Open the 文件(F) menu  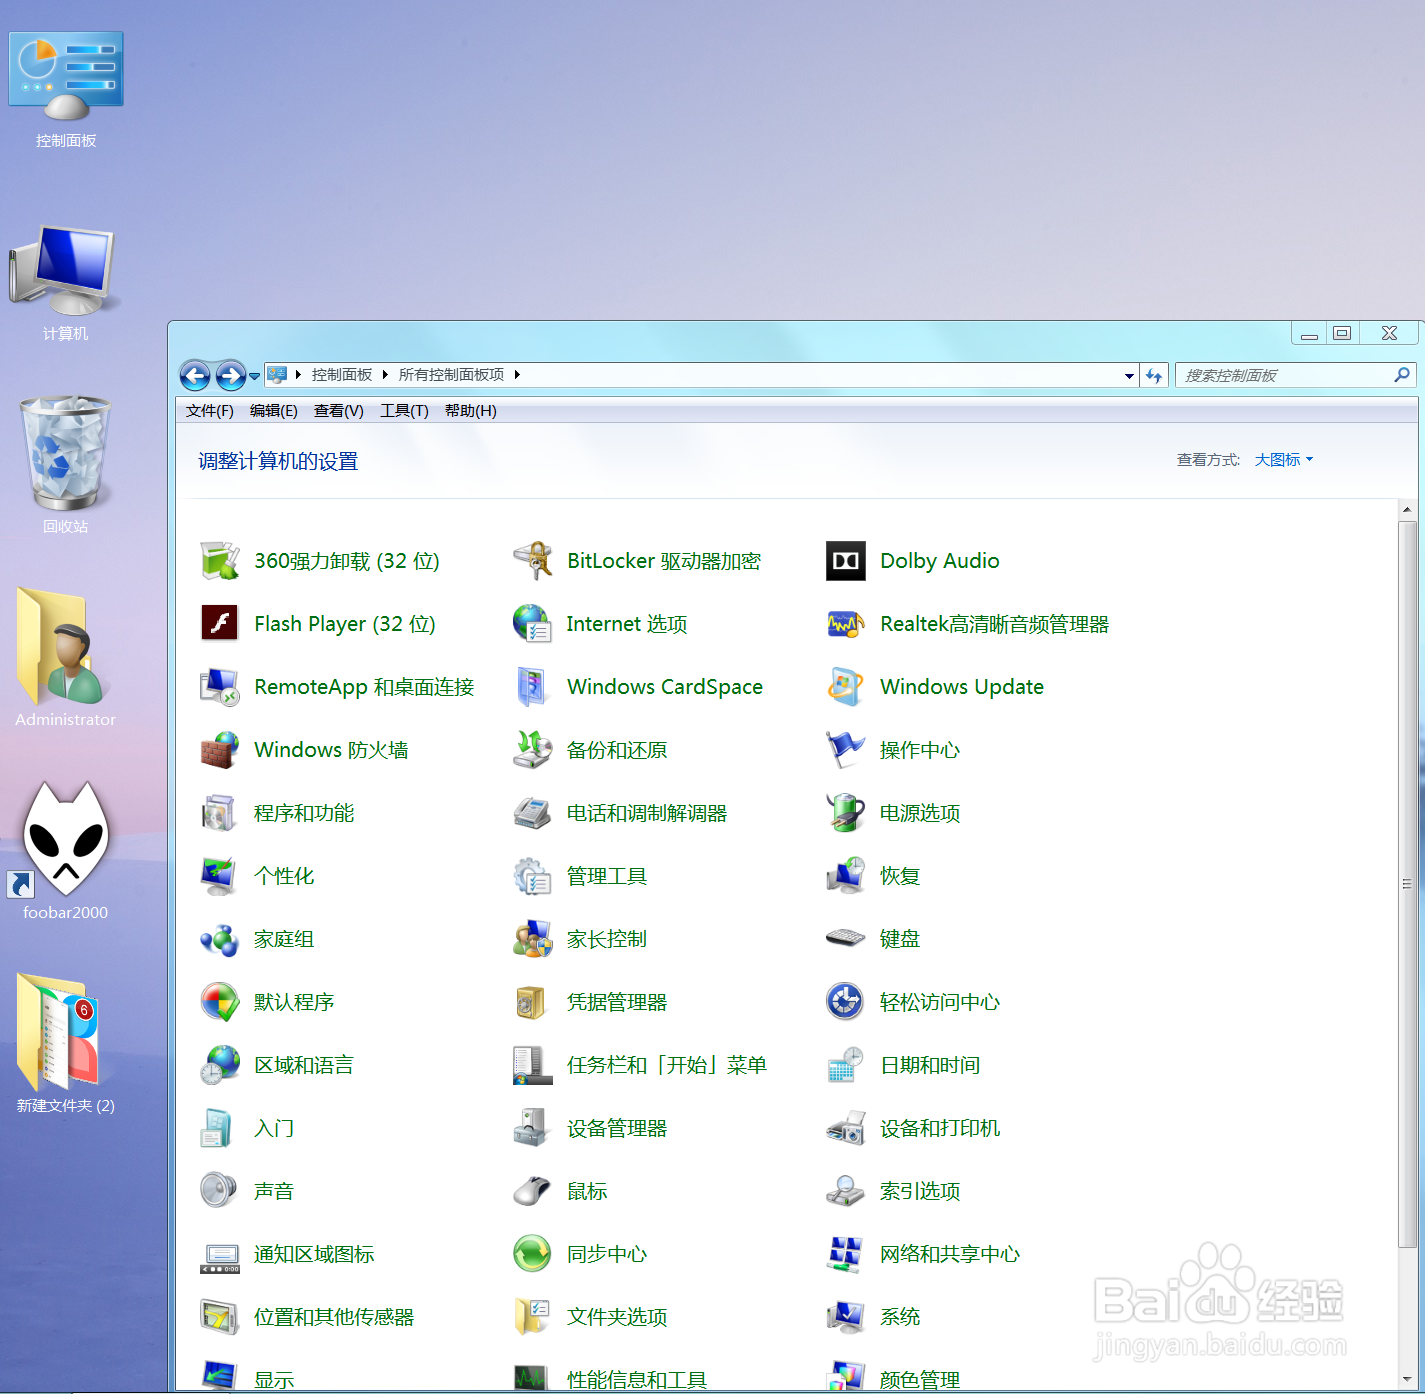point(209,411)
